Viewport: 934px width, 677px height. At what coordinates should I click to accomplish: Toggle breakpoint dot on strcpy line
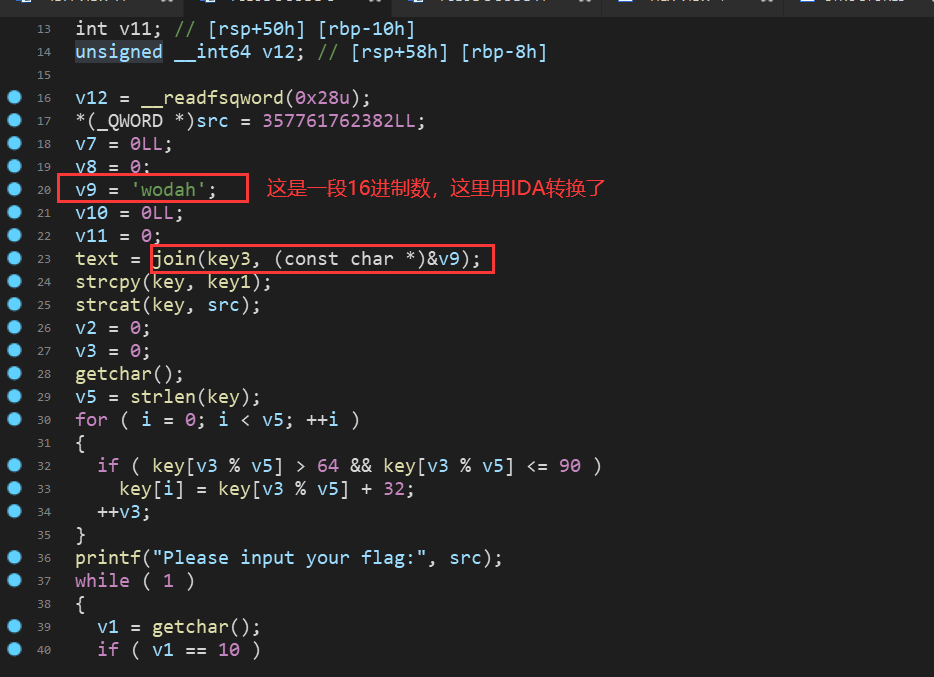tap(14, 281)
